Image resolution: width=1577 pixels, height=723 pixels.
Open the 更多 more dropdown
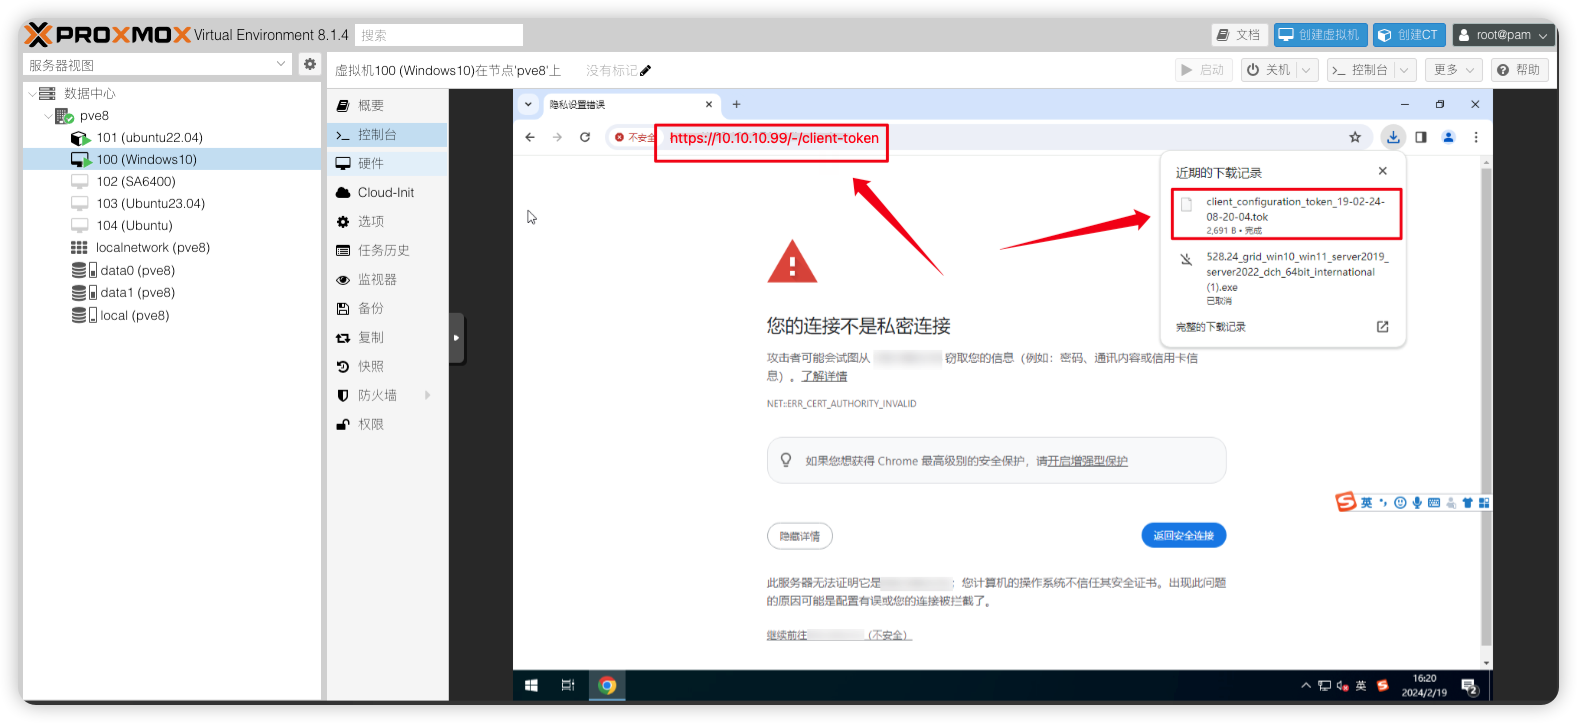click(x=1453, y=70)
